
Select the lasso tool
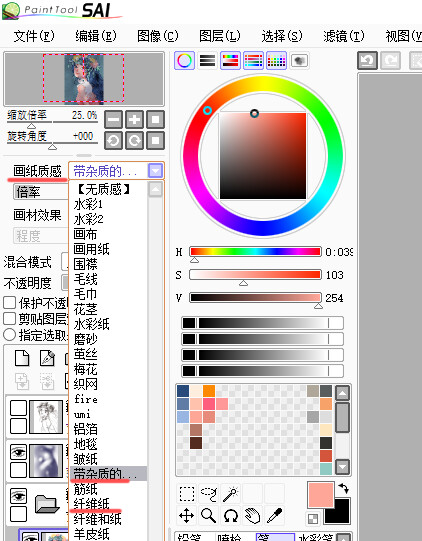point(209,494)
